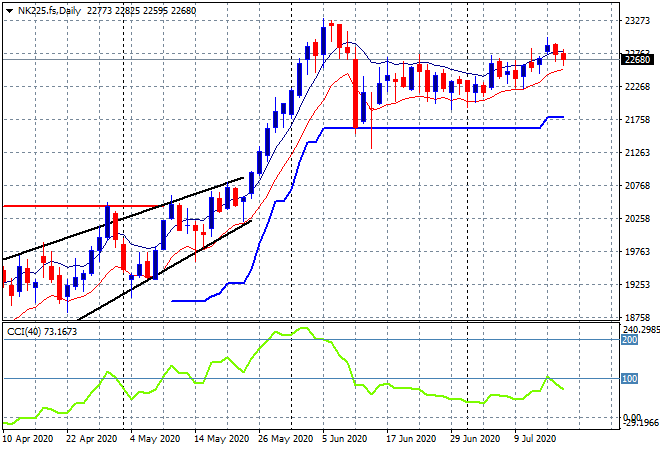Select price axis value 22268
The image size is (660, 450).
637,87
